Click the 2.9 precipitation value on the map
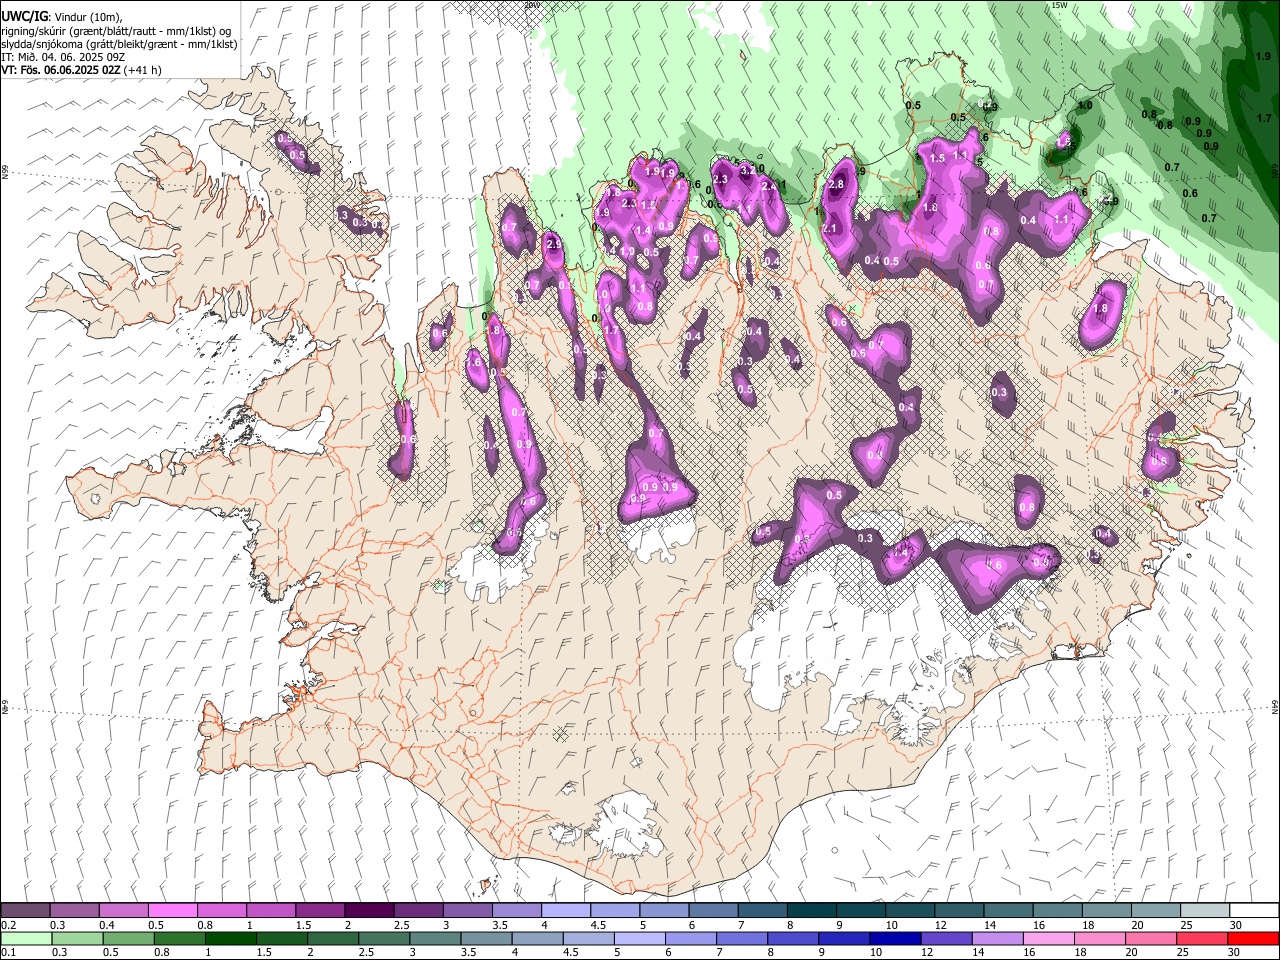The image size is (1280, 960). [x=553, y=244]
